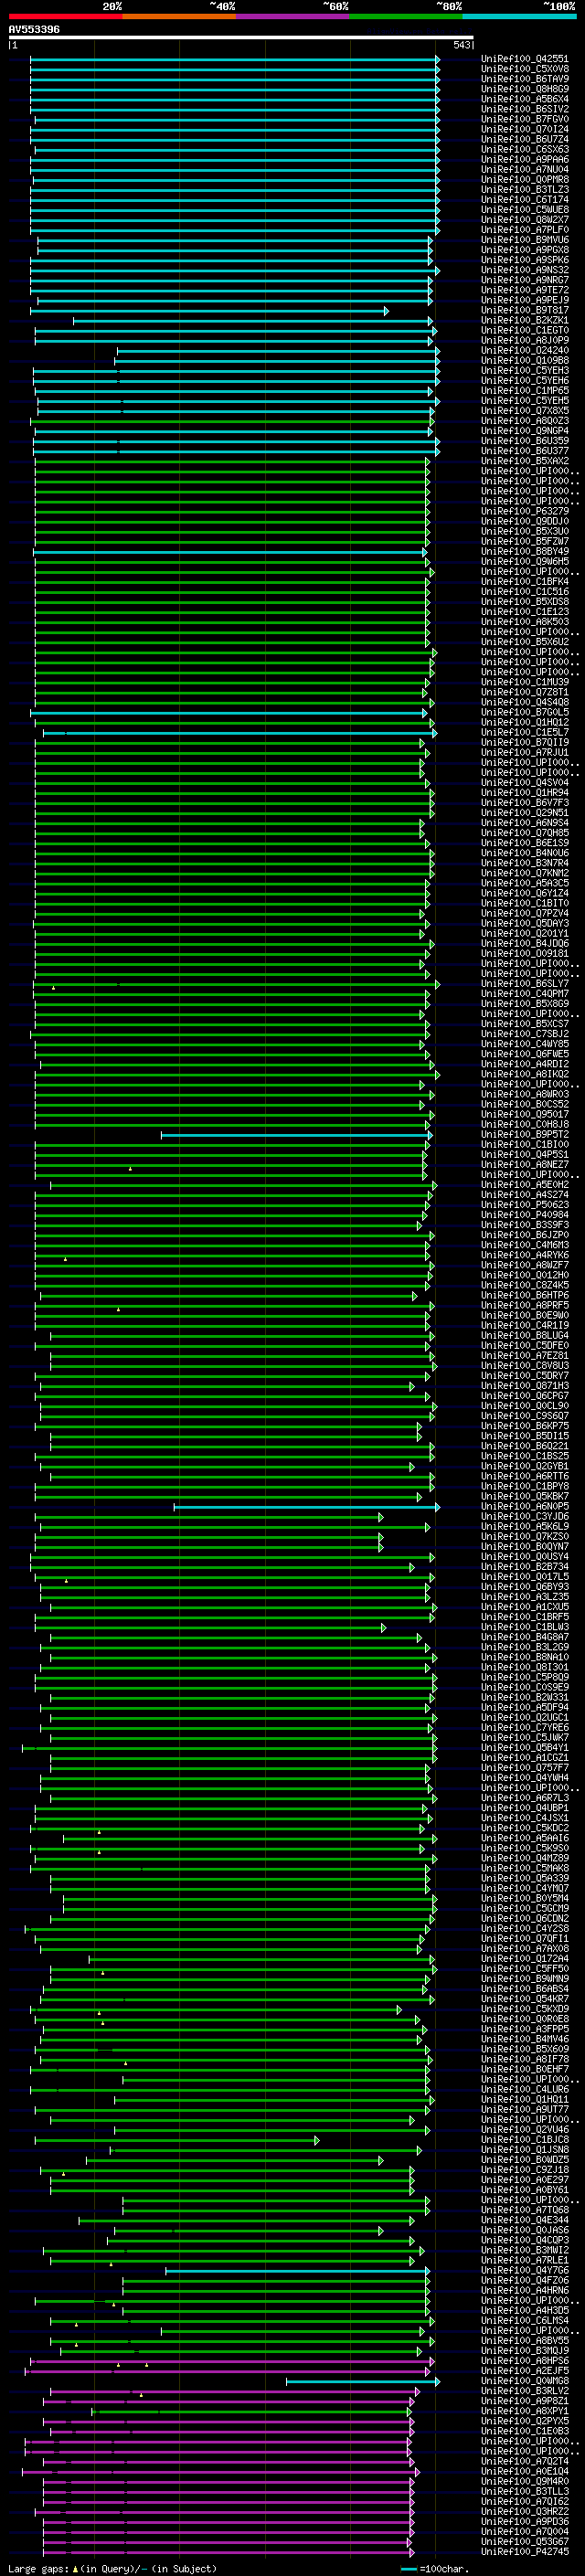The height and width of the screenshot is (2576, 585).
Task: Select the UniRef100_P42745 label at bottom
Action: [524, 2552]
